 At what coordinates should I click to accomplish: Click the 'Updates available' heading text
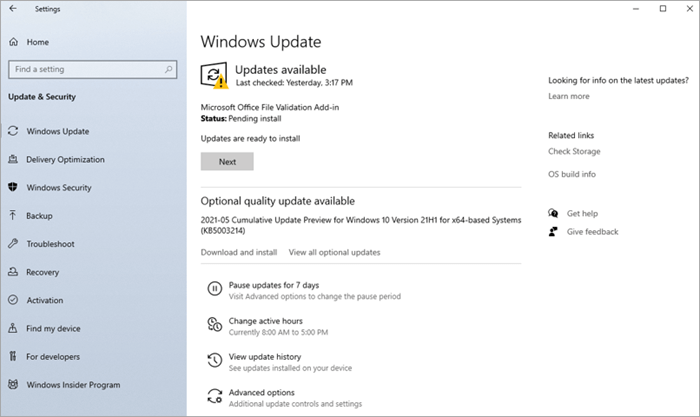click(x=281, y=70)
